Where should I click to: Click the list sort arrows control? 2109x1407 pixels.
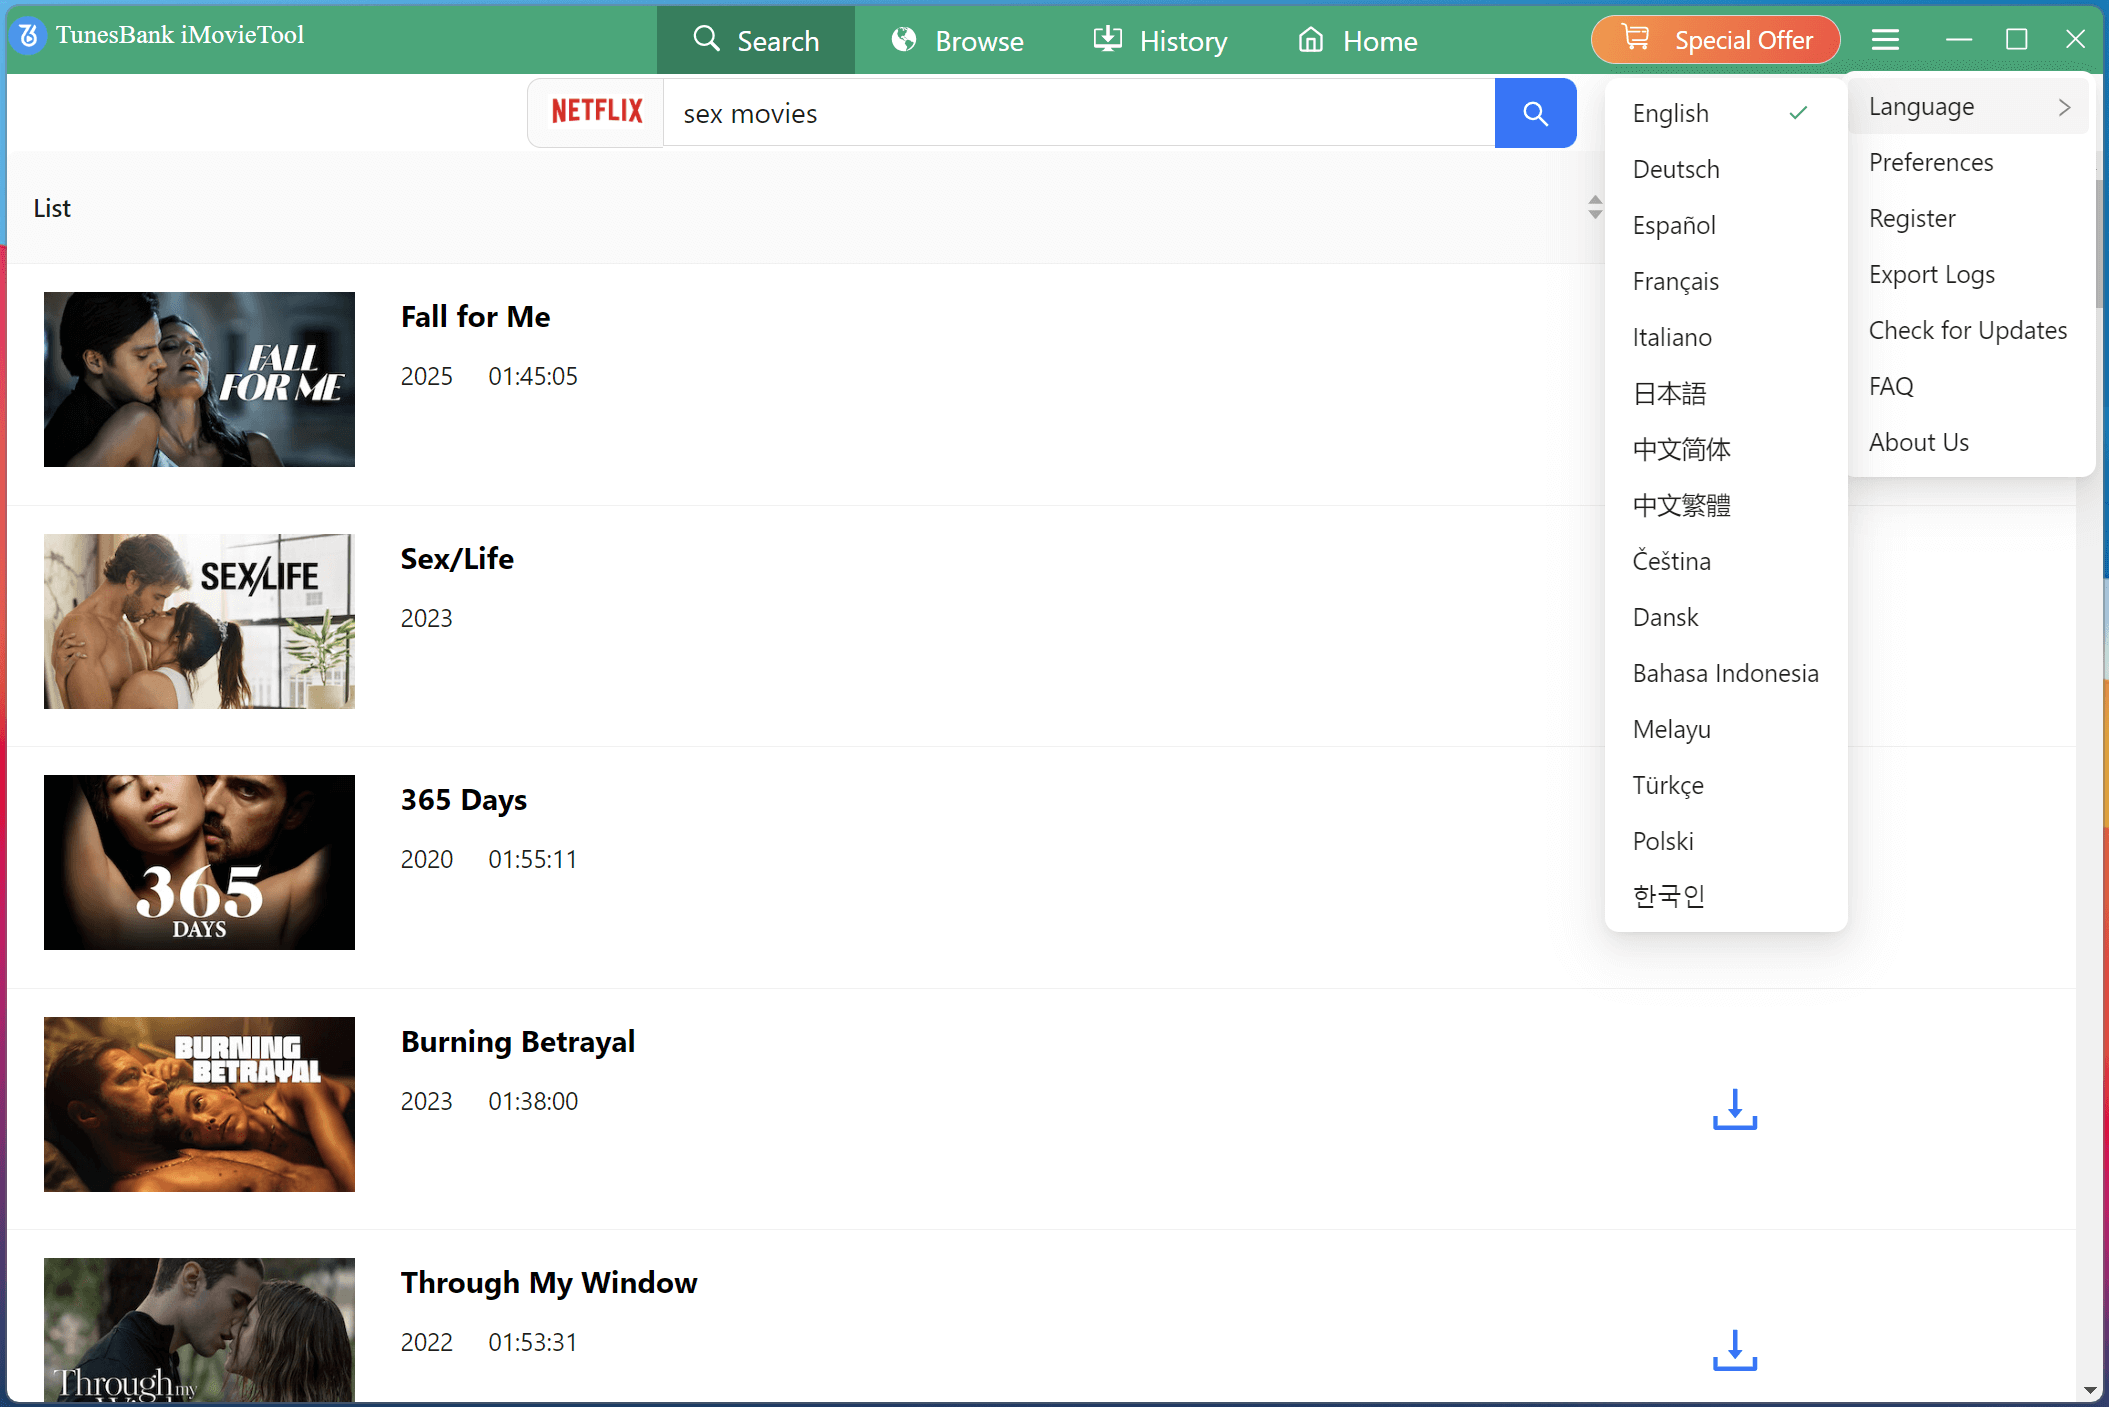click(x=1595, y=207)
